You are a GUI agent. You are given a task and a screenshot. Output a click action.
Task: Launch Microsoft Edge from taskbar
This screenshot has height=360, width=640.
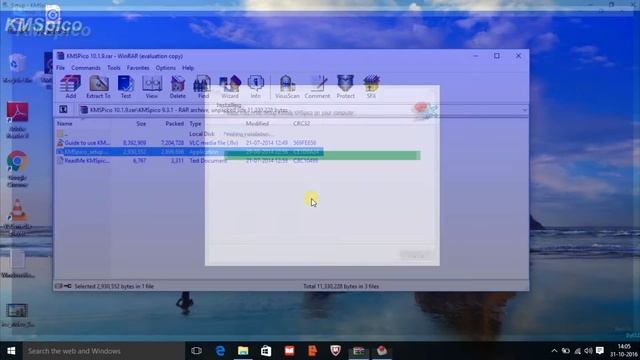click(x=220, y=351)
